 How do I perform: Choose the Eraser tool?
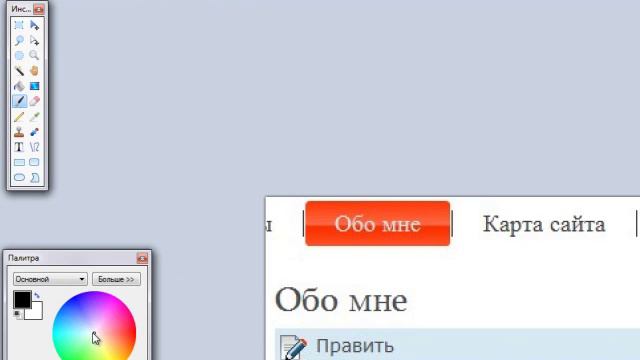click(x=35, y=101)
